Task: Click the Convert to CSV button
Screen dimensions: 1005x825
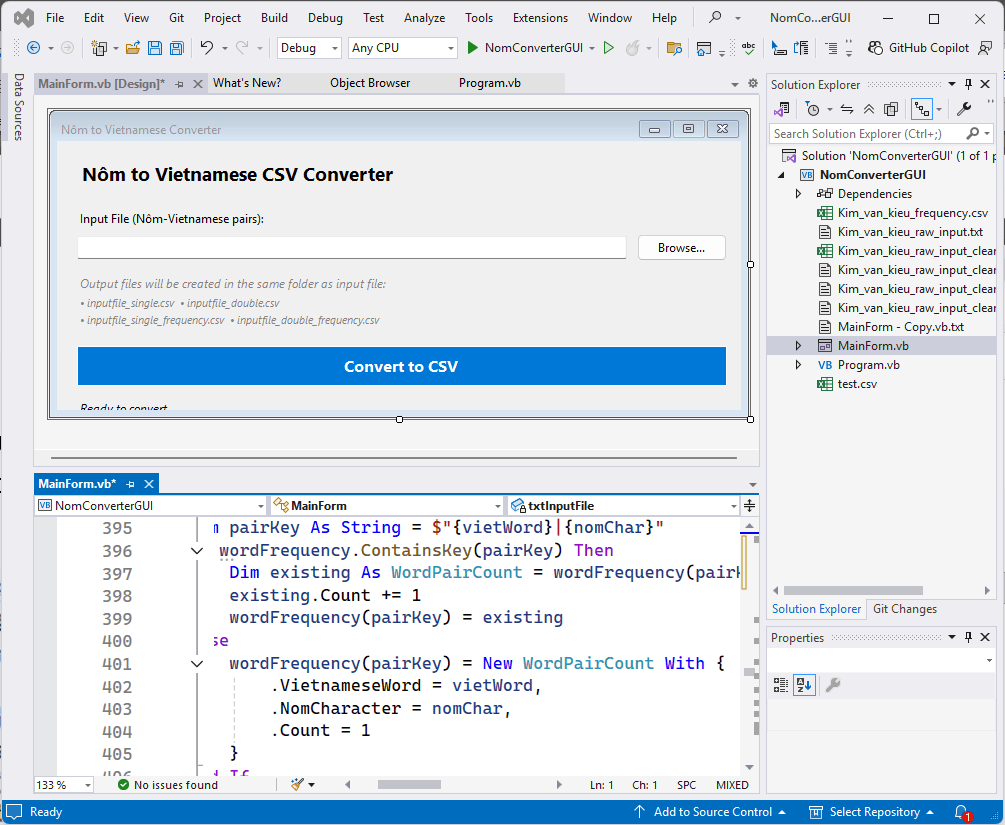Action: coord(401,366)
